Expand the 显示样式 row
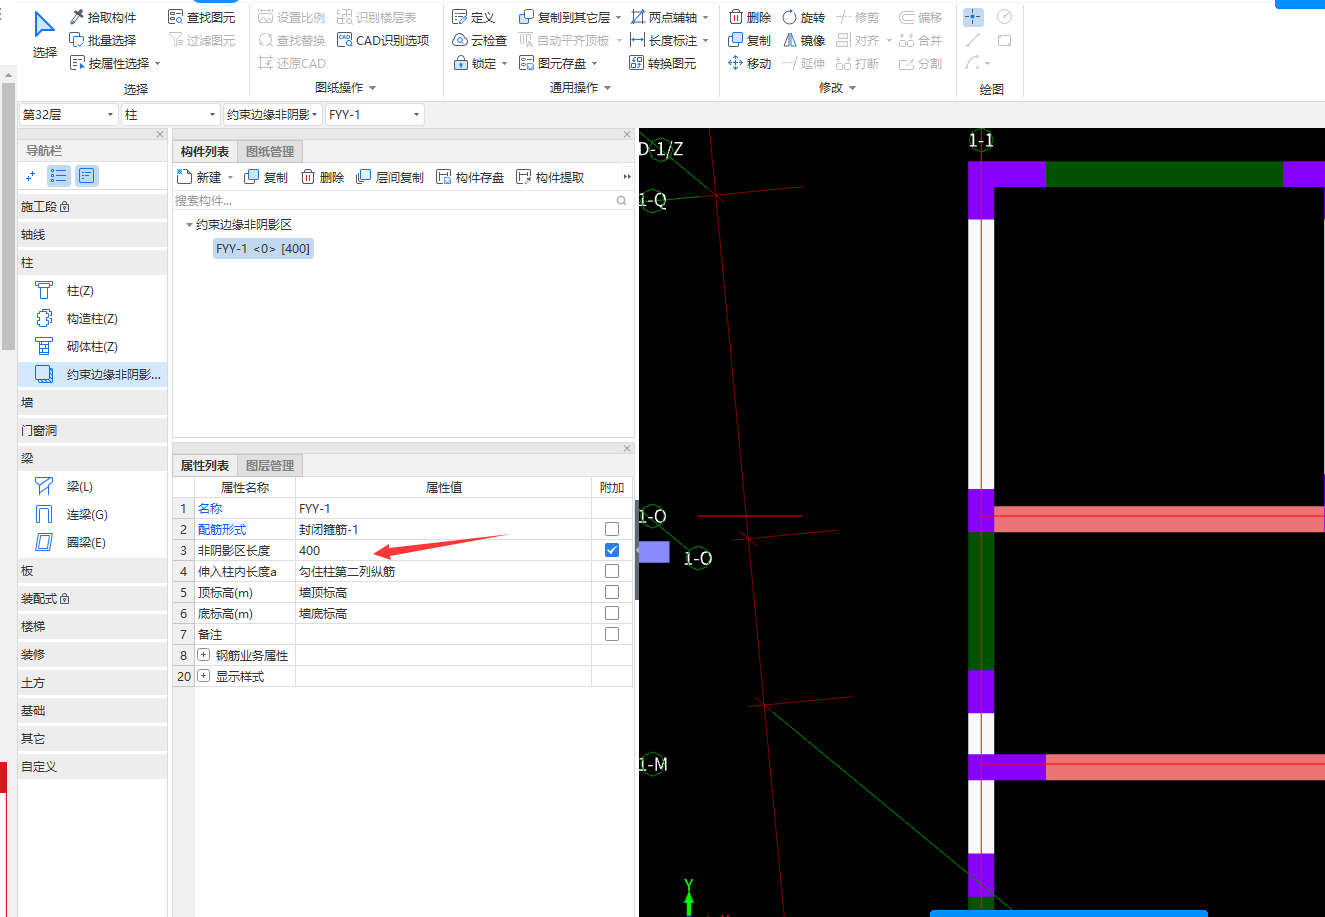 (204, 676)
